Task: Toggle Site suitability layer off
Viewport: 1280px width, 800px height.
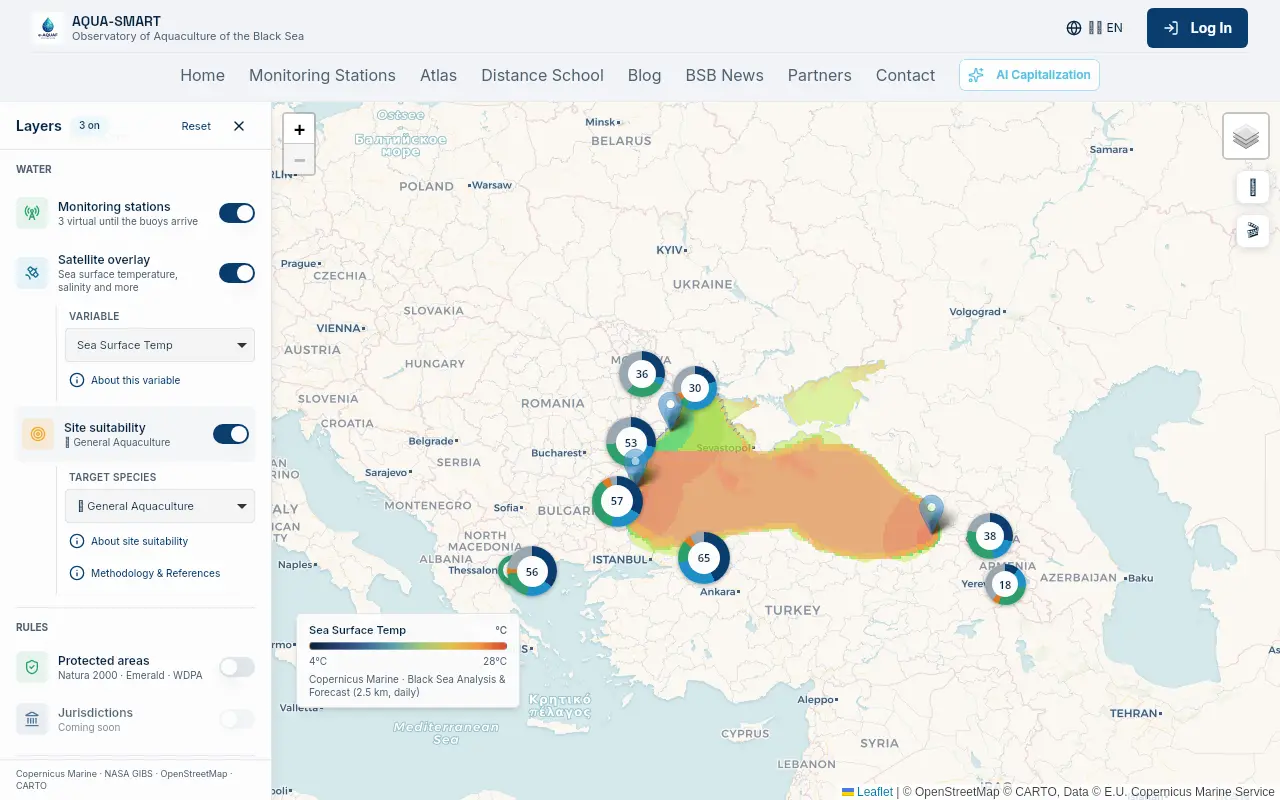Action: [231, 434]
